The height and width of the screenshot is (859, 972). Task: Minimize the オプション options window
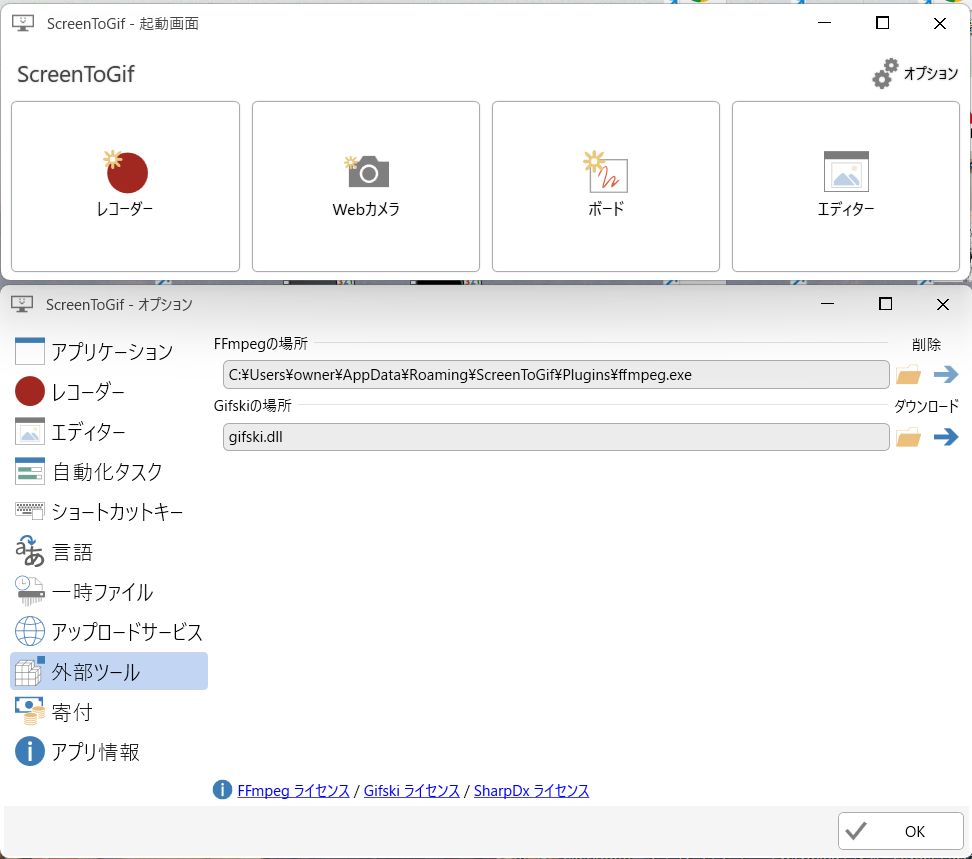[827, 304]
